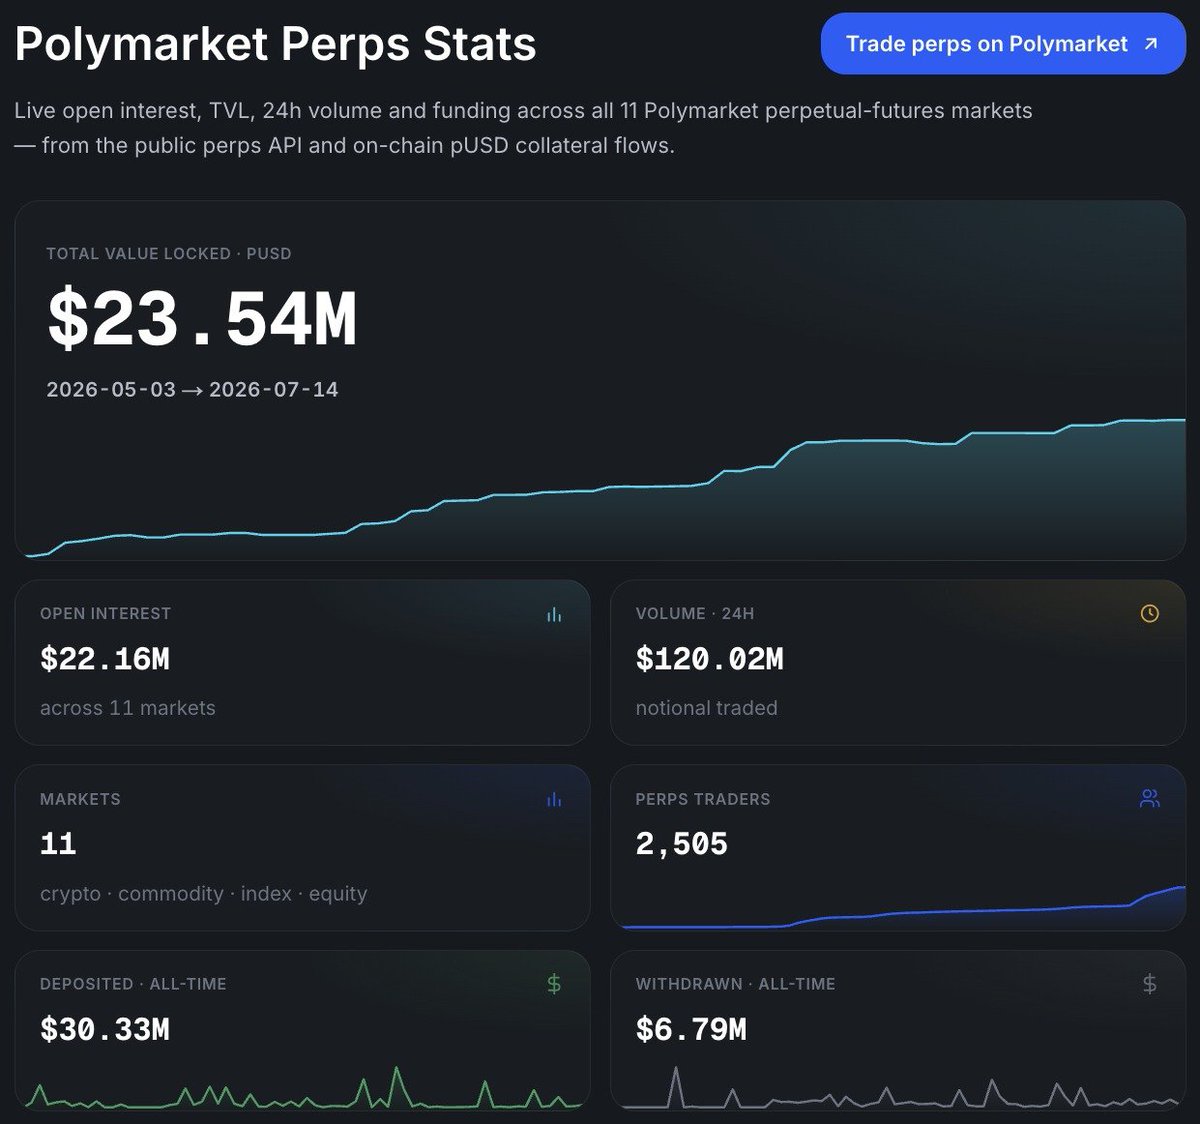1200x1124 pixels.
Task: Select the $23.54M total value locked figure
Action: click(202, 320)
